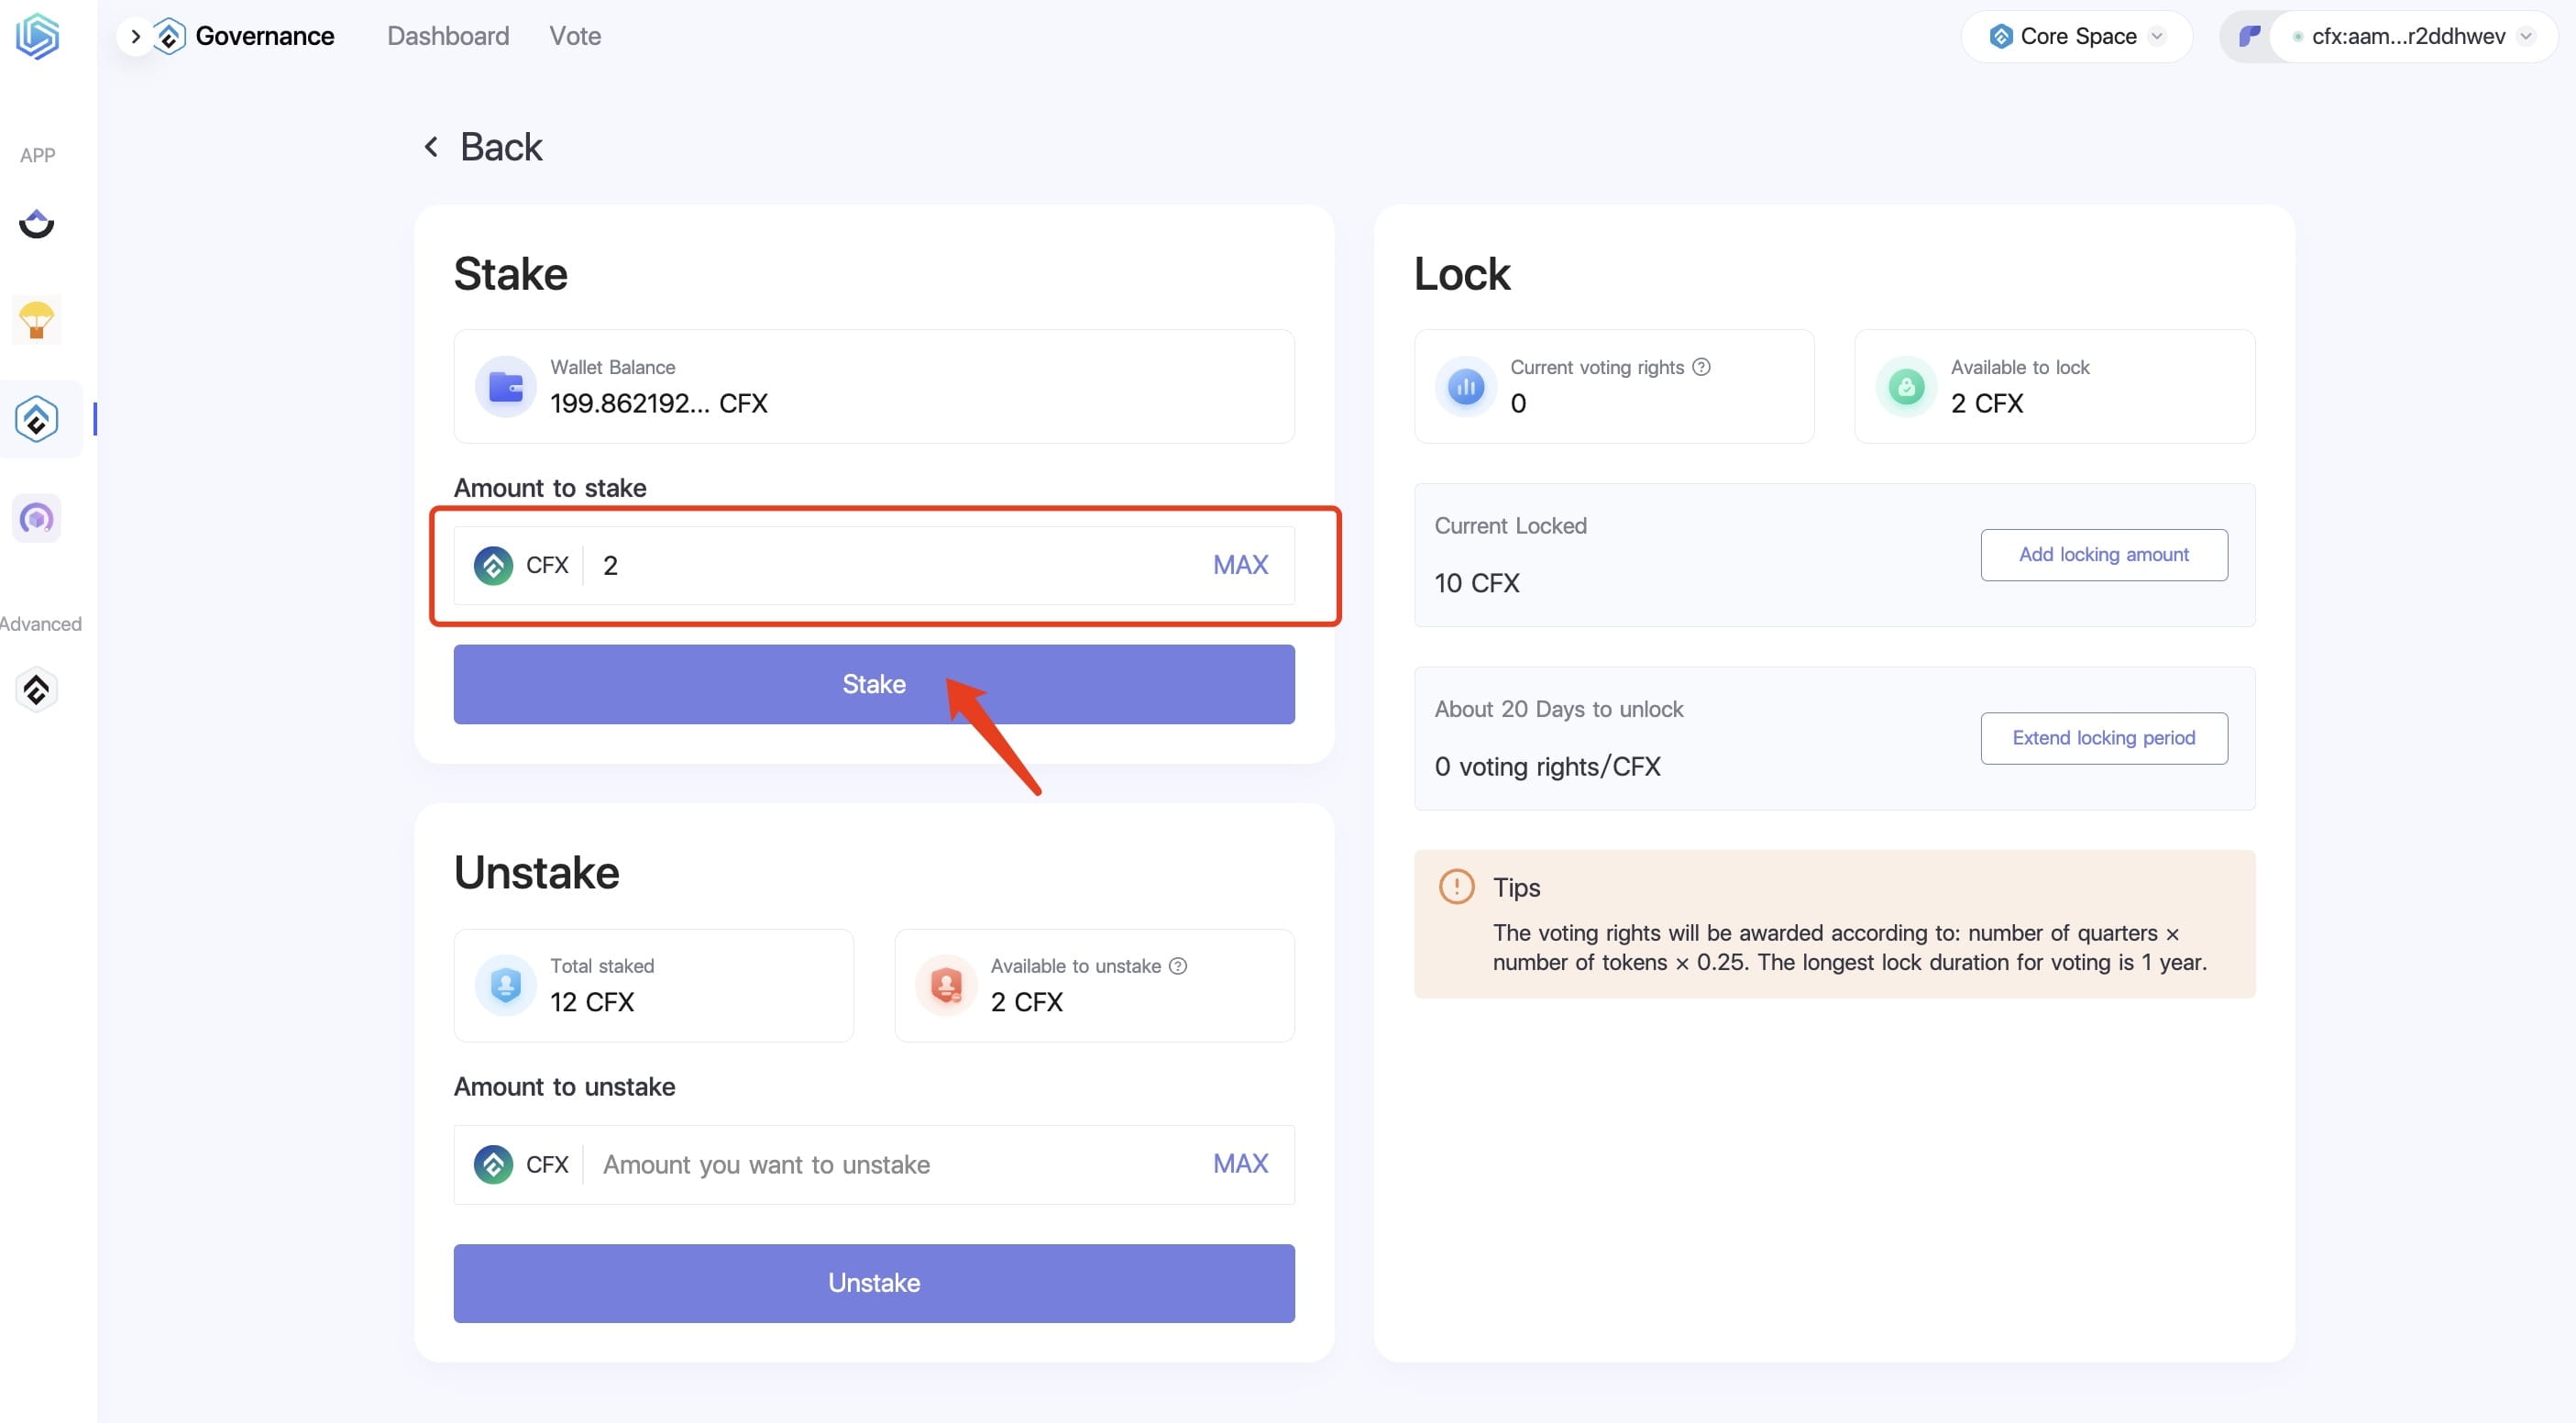Click Add locking amount button

point(2104,555)
